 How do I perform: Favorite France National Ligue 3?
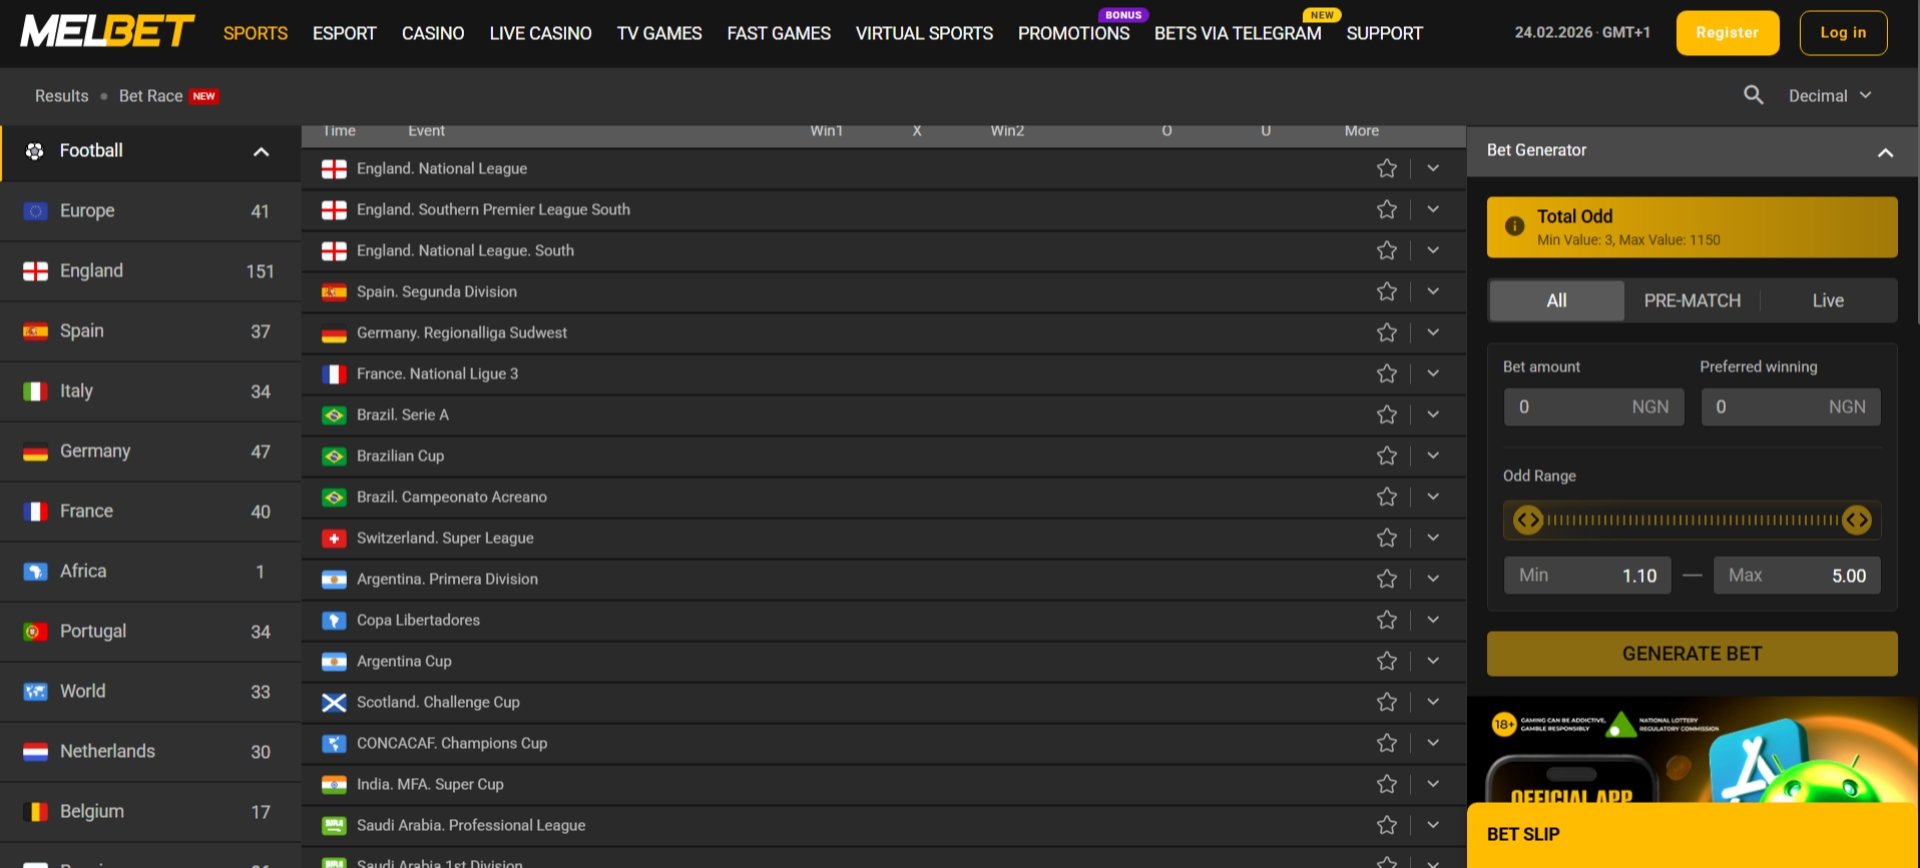1386,373
